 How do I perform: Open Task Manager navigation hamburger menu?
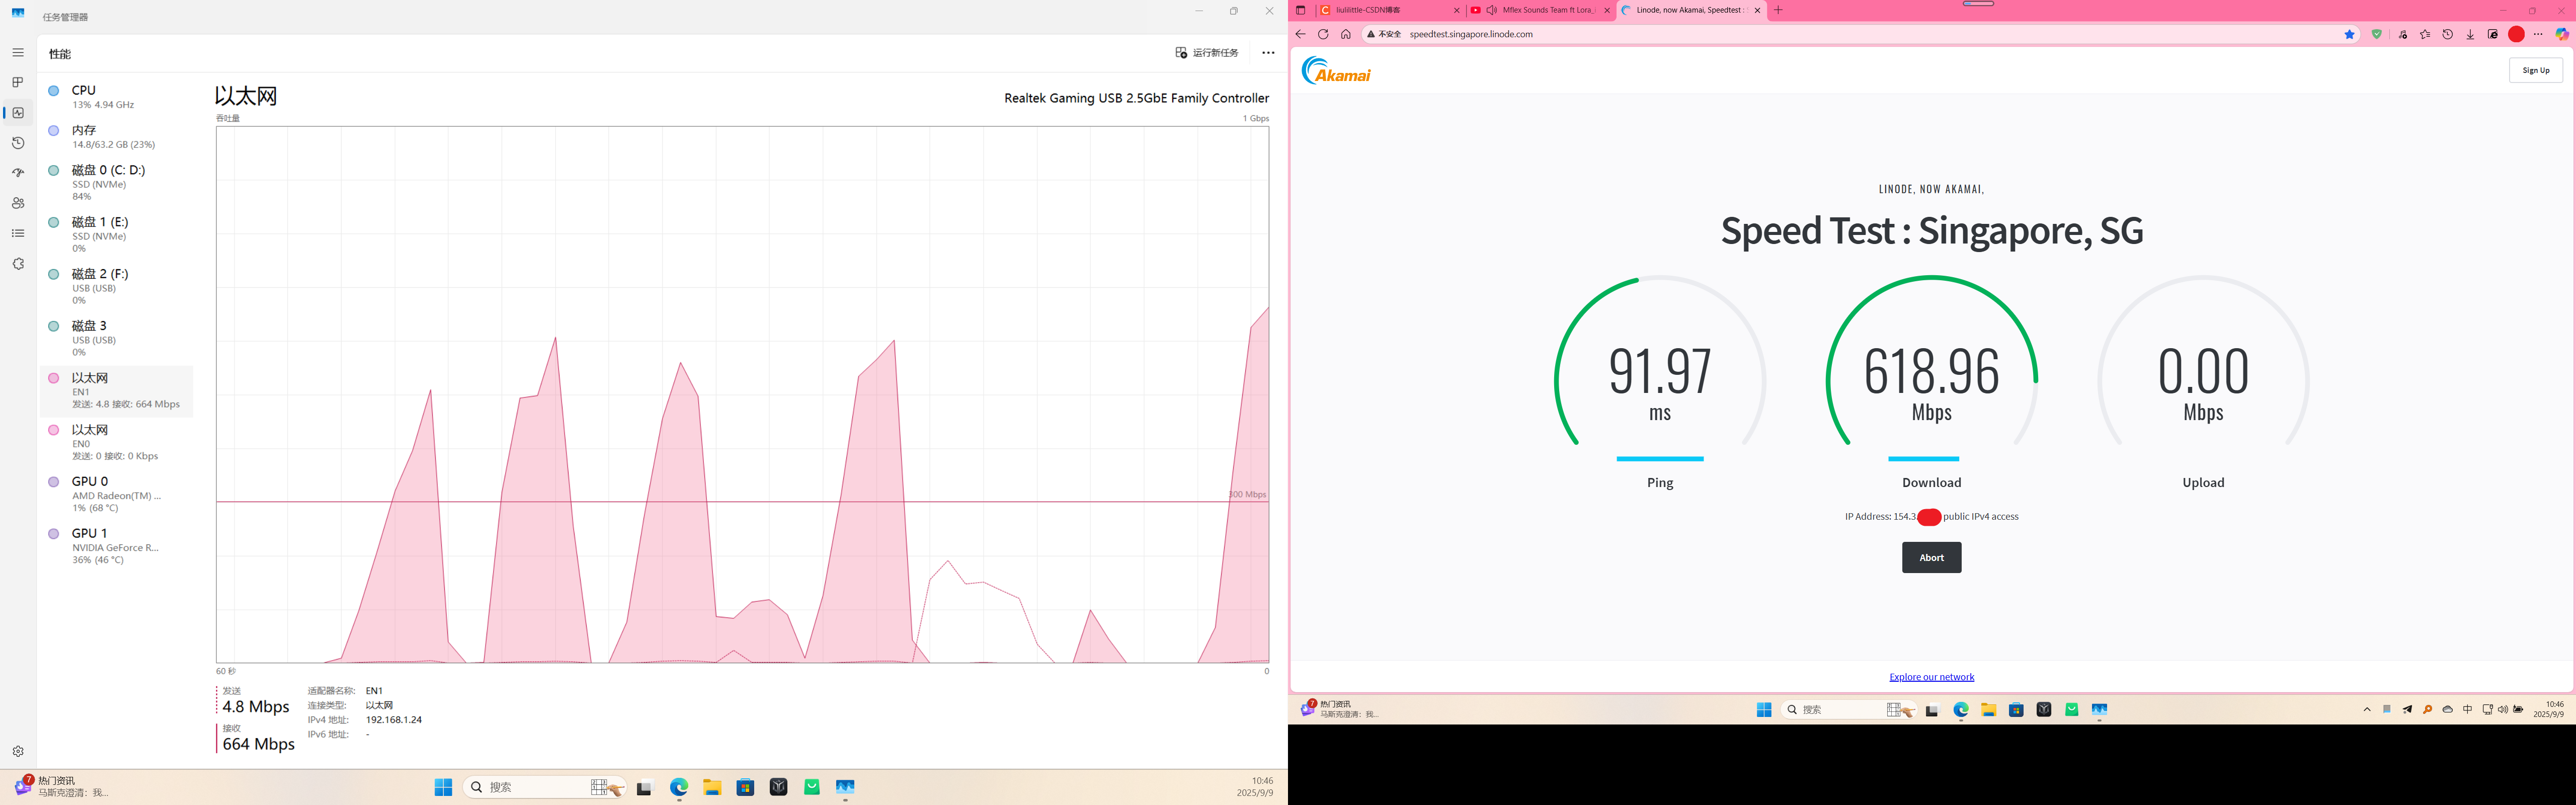[x=18, y=53]
